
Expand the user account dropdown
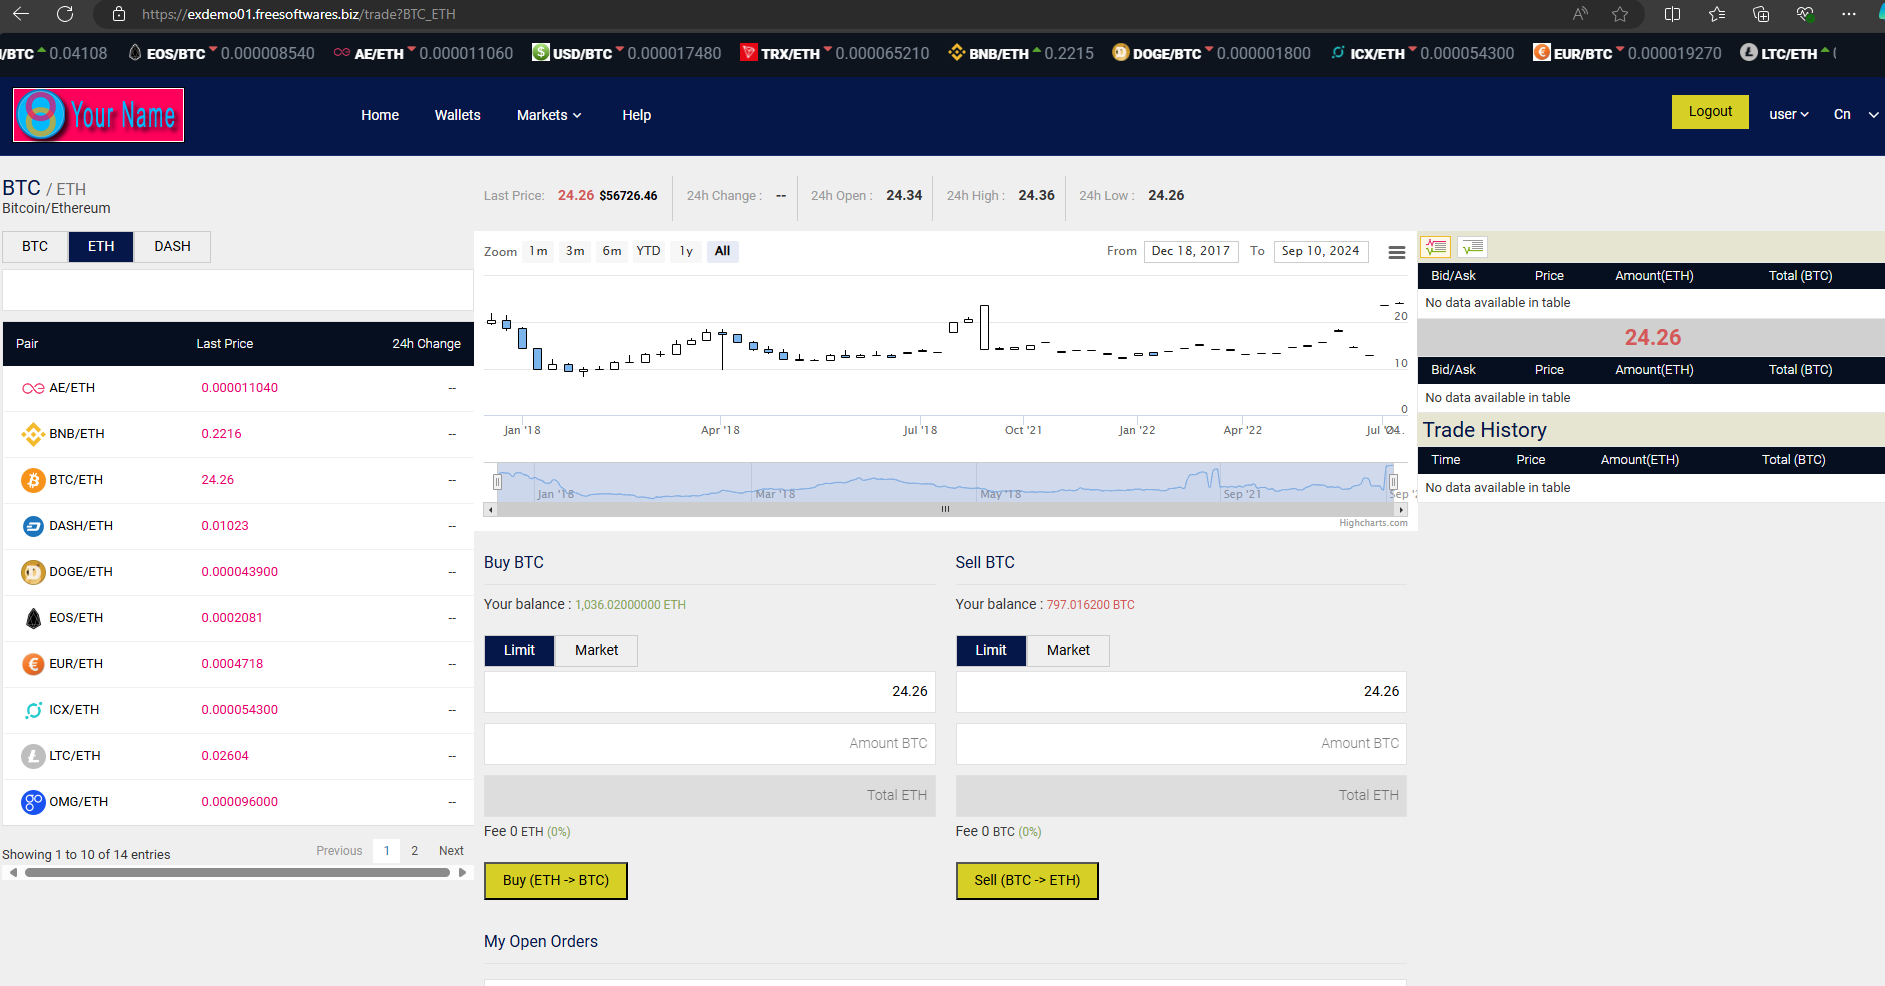pos(1788,114)
